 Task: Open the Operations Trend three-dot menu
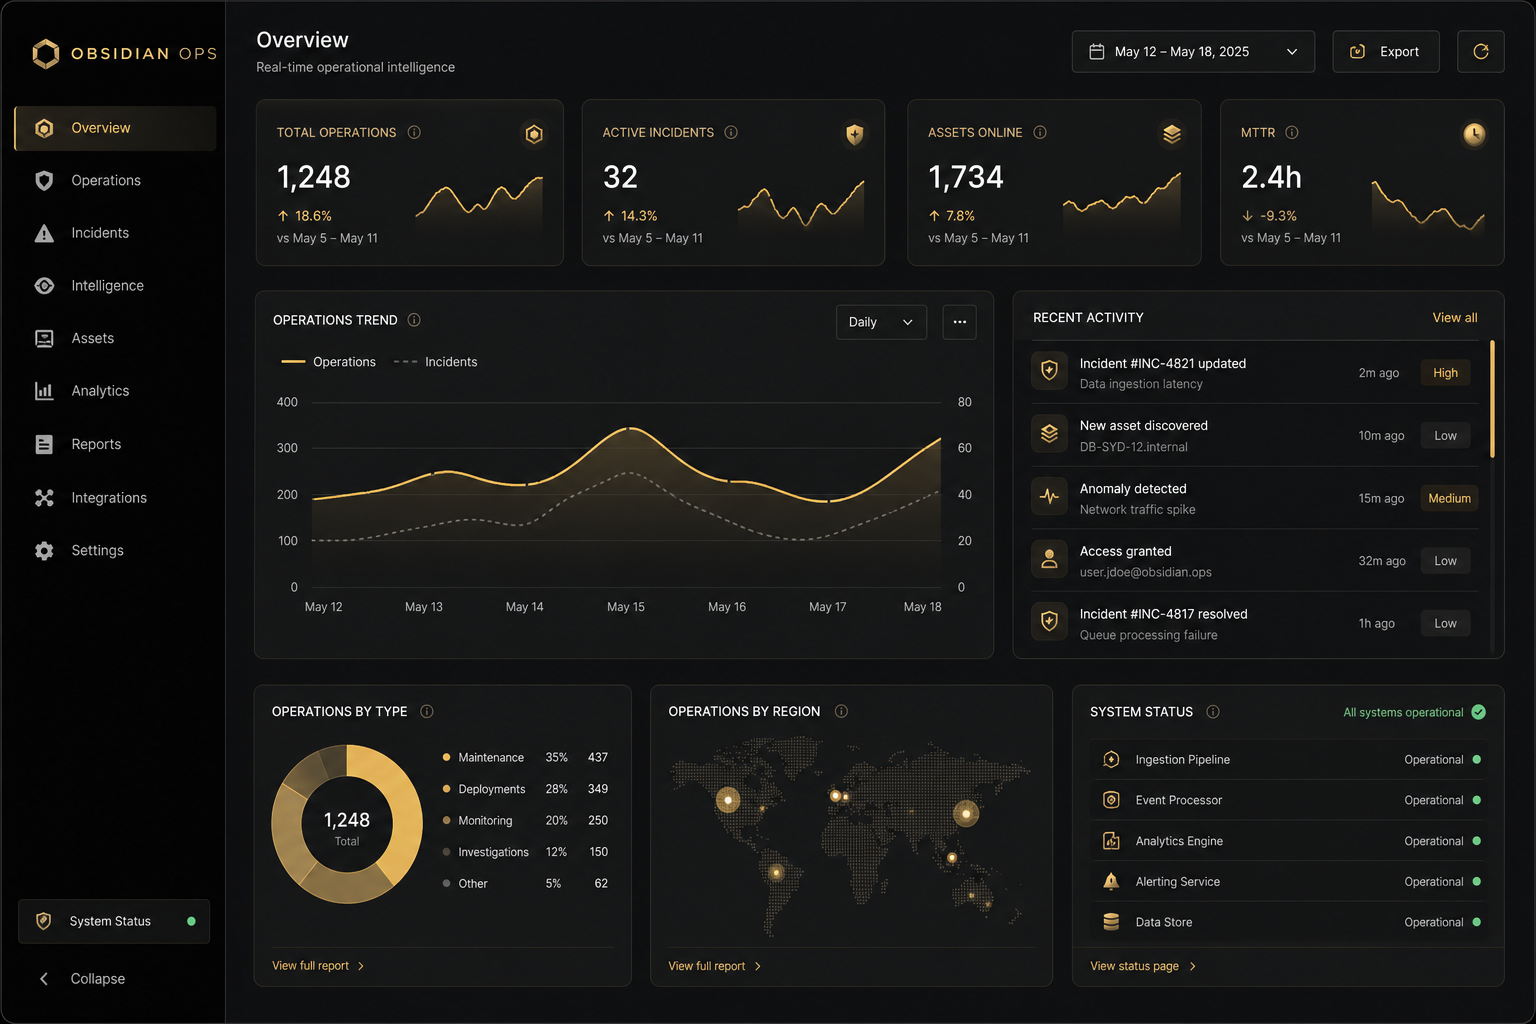(960, 322)
